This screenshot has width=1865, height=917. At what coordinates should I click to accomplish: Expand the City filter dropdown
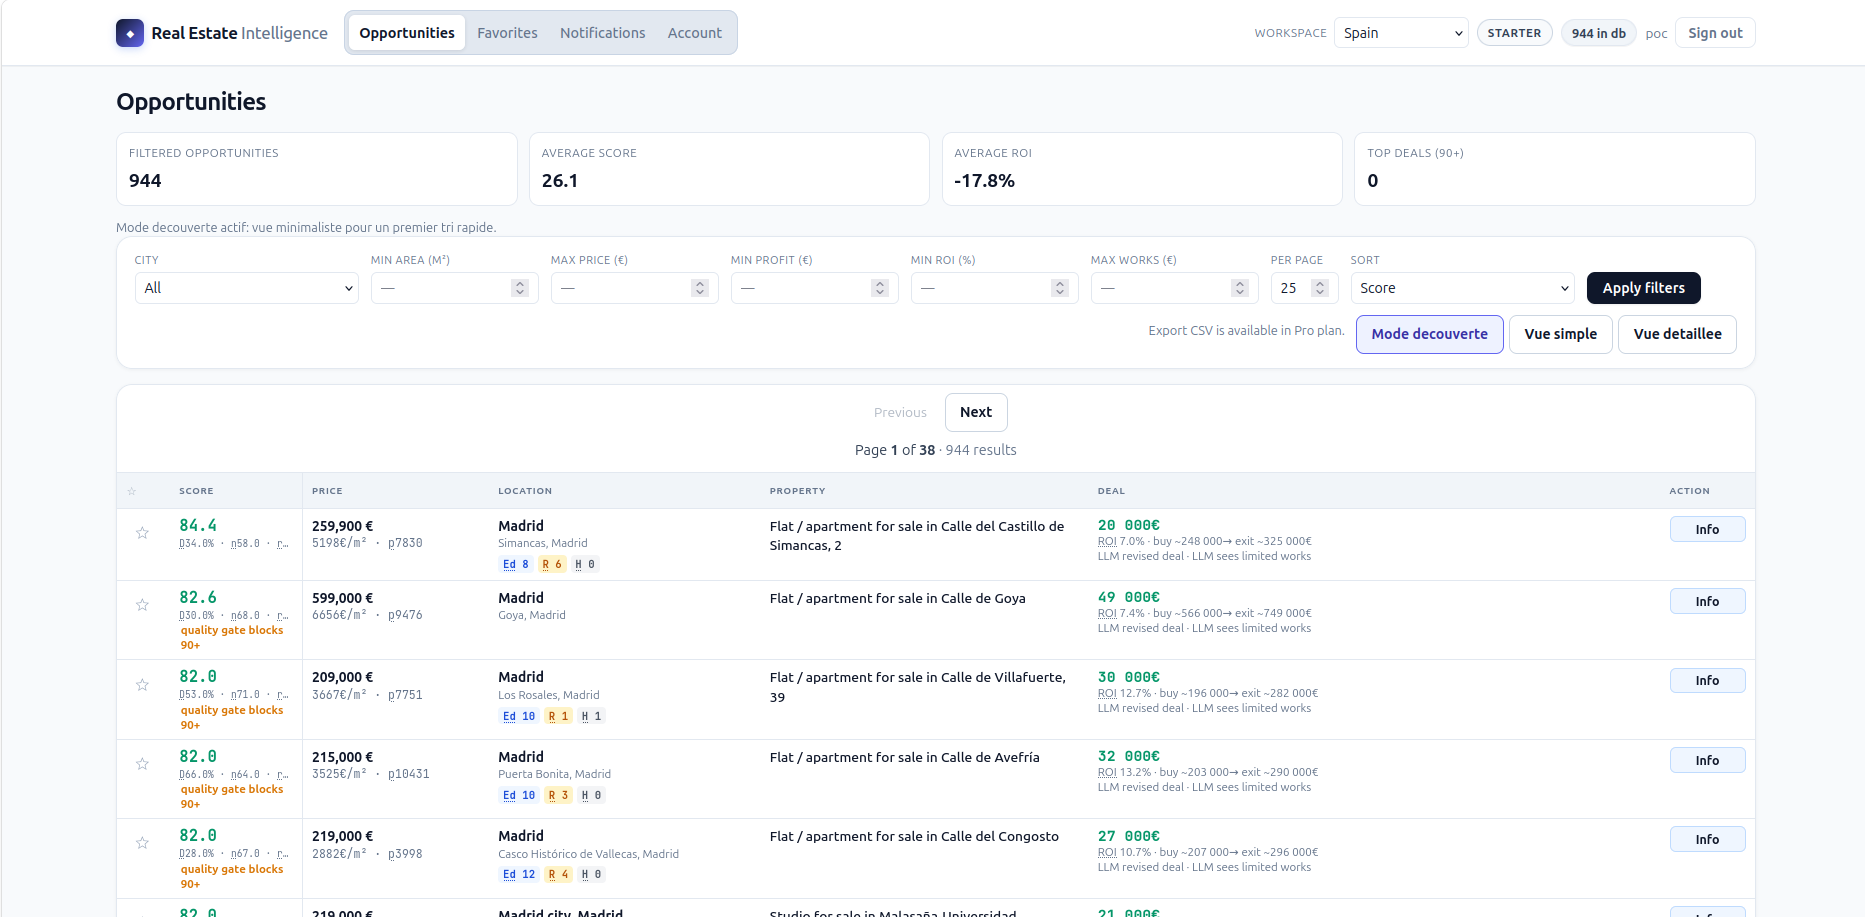point(246,288)
